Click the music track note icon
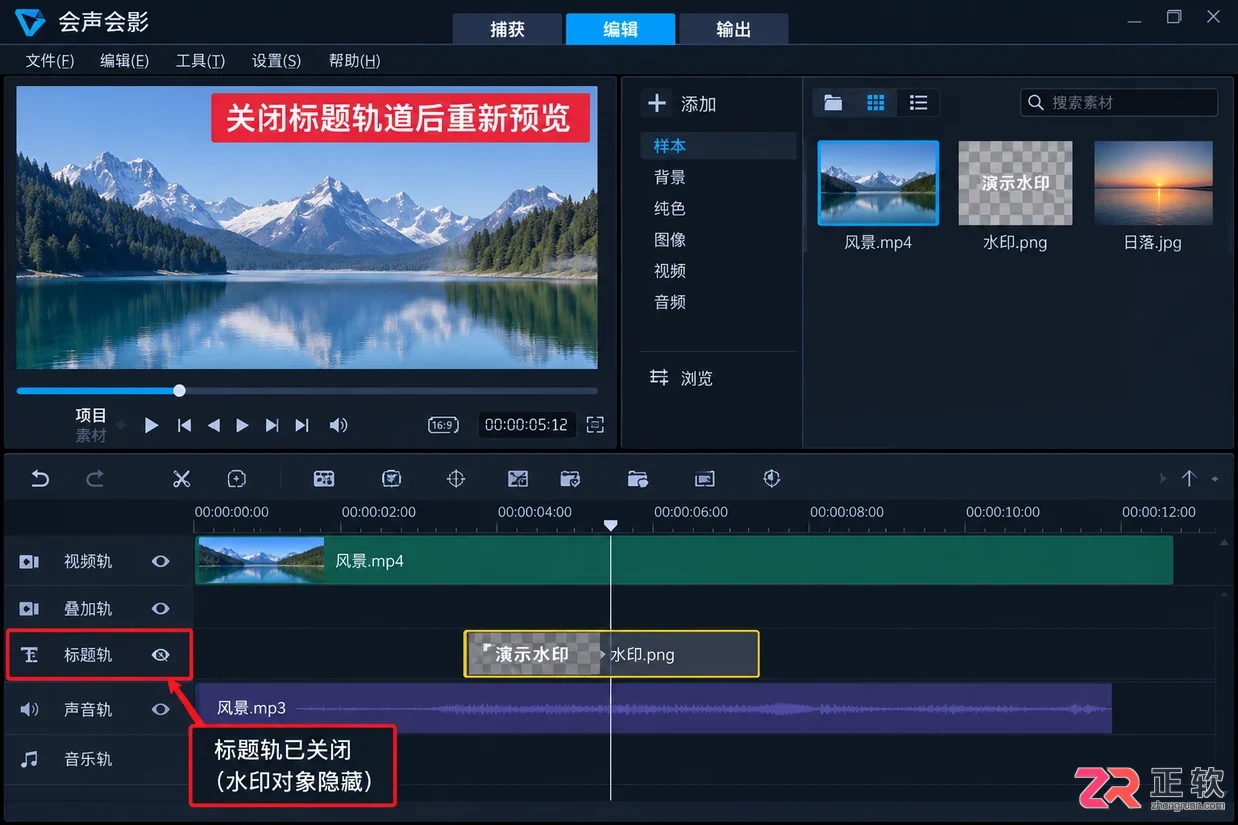The width and height of the screenshot is (1238, 825). point(30,759)
